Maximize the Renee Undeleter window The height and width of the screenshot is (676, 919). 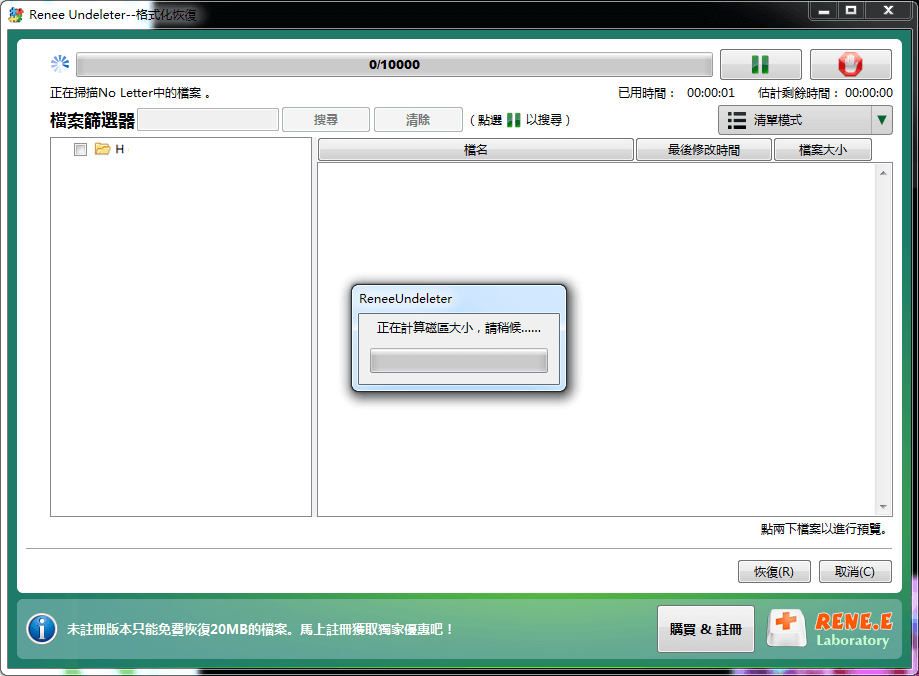[x=851, y=11]
